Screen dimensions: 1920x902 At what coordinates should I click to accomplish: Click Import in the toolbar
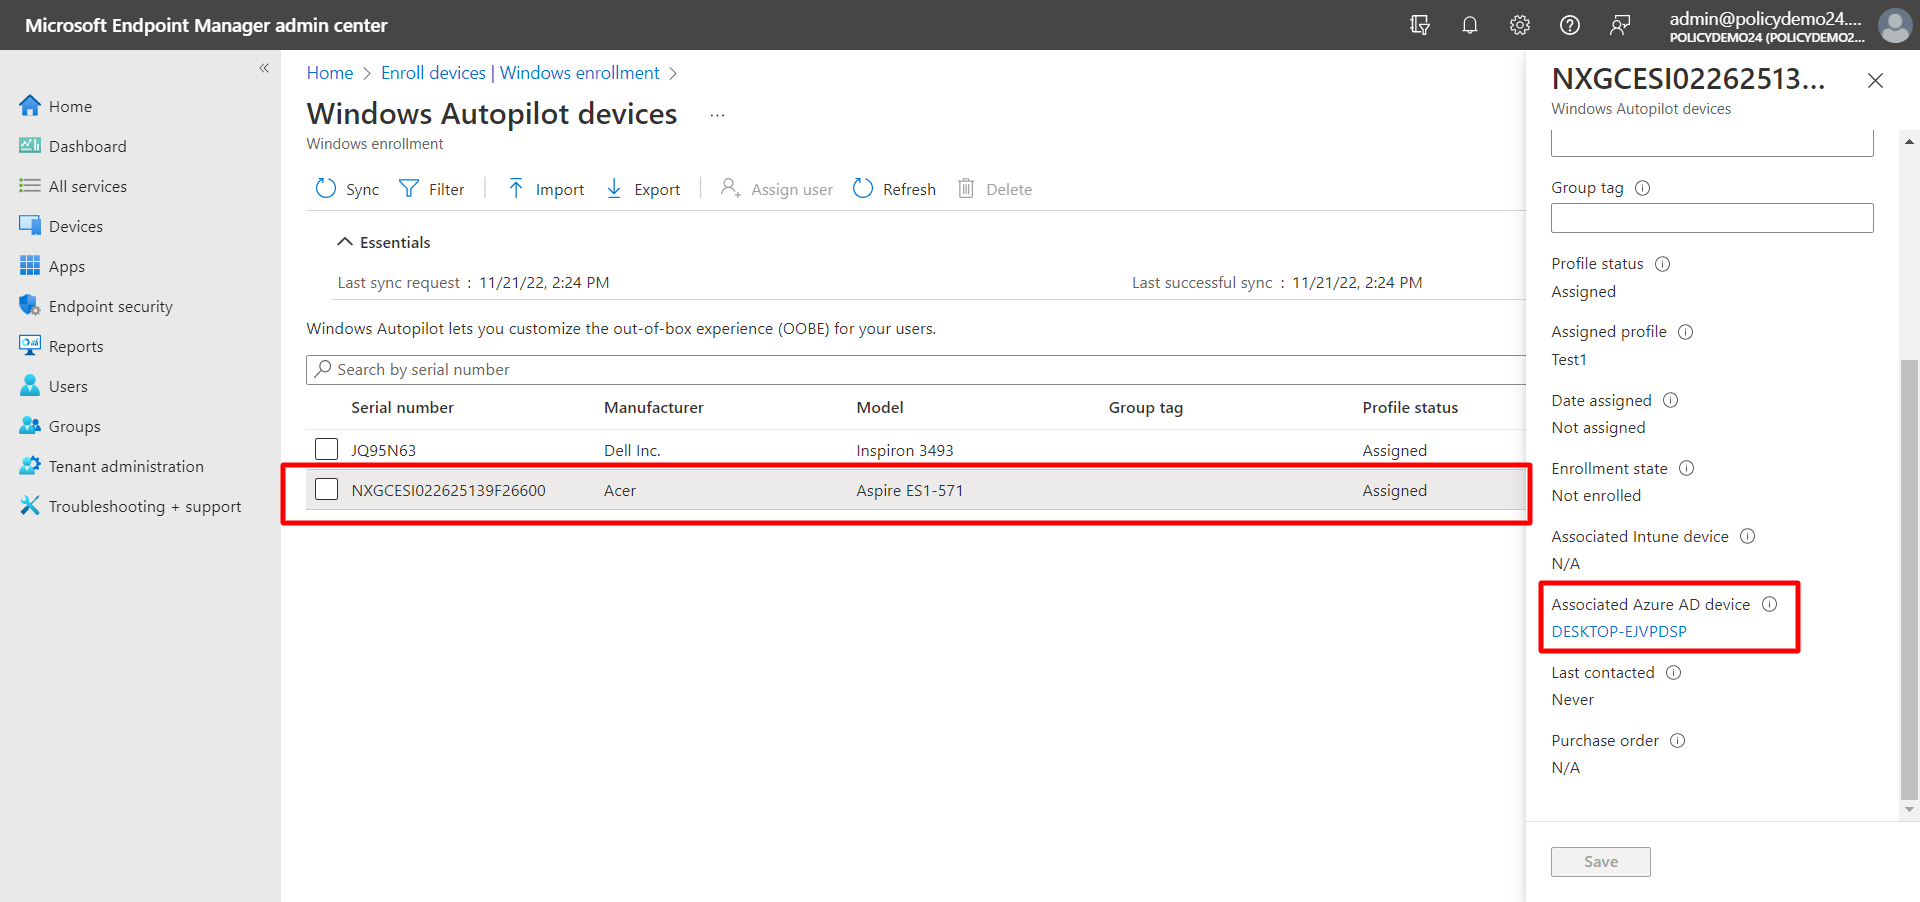point(546,189)
